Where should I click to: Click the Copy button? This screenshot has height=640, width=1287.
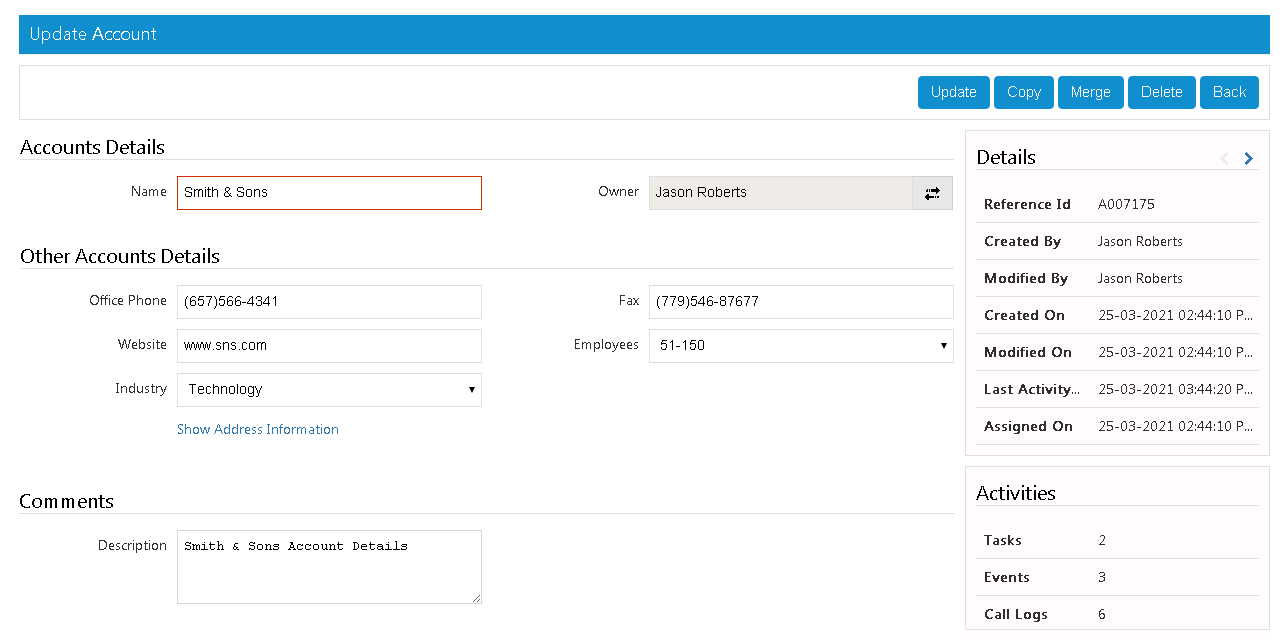pos(1023,92)
